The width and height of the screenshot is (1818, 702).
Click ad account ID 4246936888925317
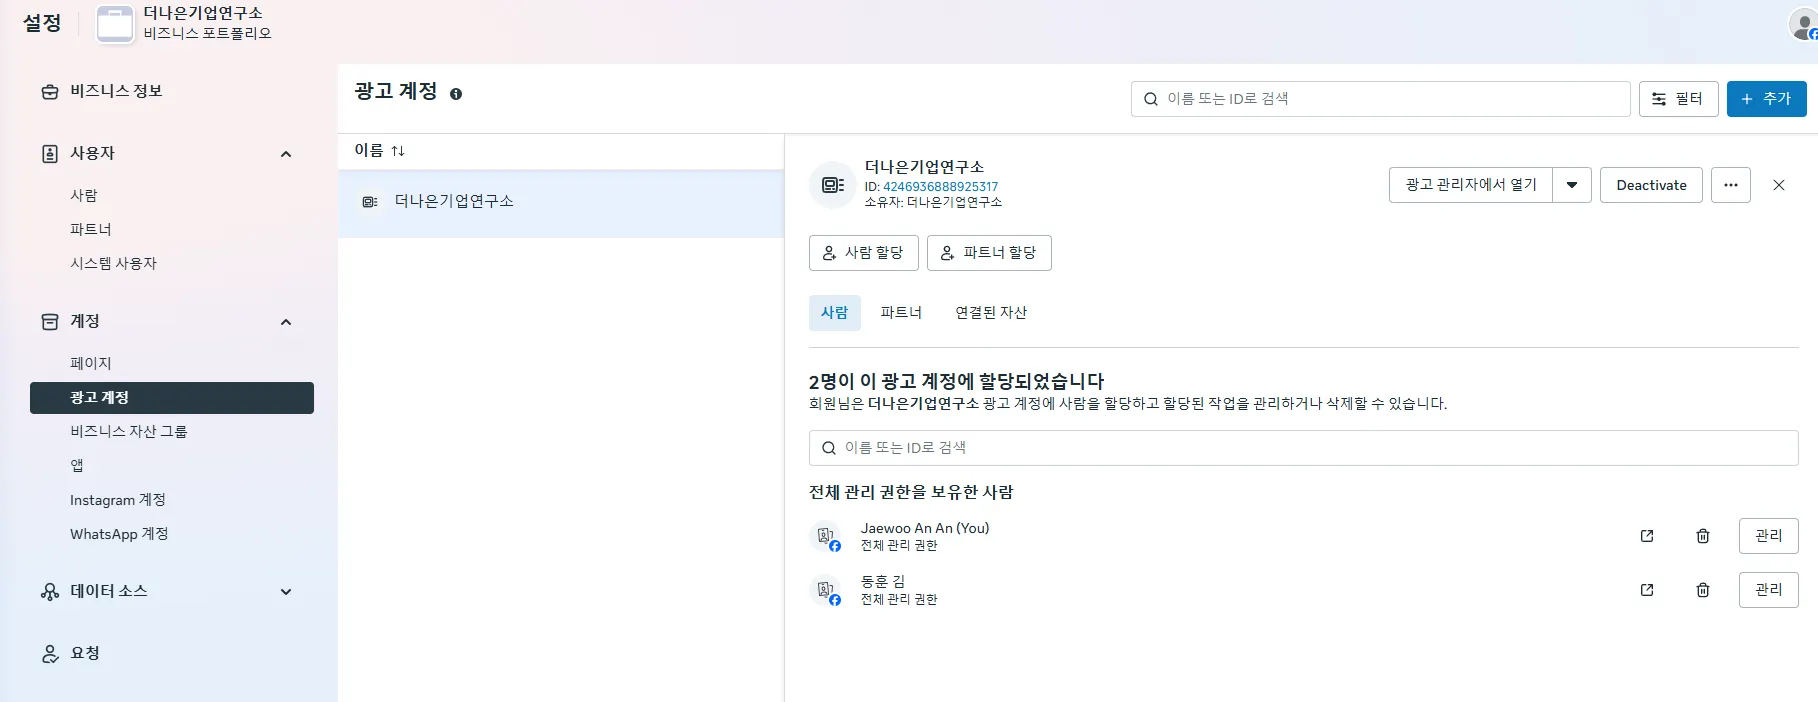click(940, 187)
